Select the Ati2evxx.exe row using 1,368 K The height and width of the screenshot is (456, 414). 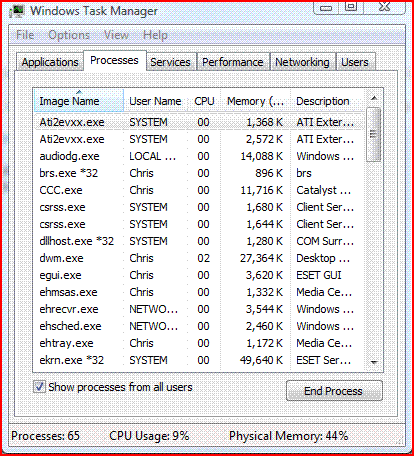click(x=199, y=122)
